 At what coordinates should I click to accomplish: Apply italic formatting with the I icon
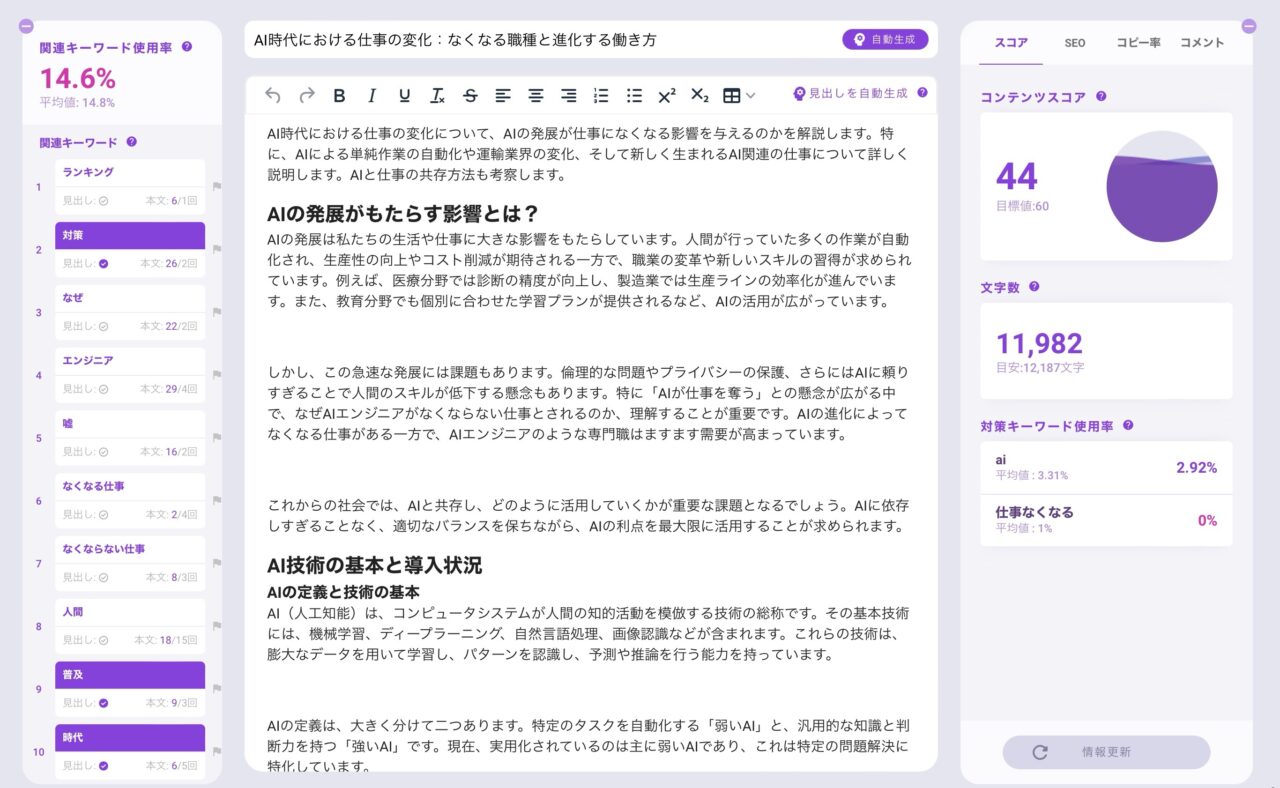pos(371,95)
